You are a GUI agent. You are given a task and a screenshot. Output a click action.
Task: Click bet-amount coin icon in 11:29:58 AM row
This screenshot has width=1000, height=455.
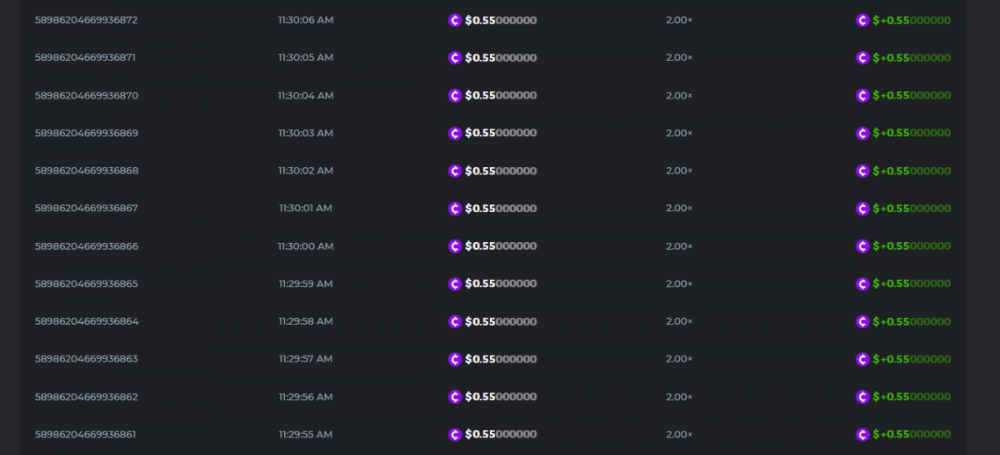(455, 321)
